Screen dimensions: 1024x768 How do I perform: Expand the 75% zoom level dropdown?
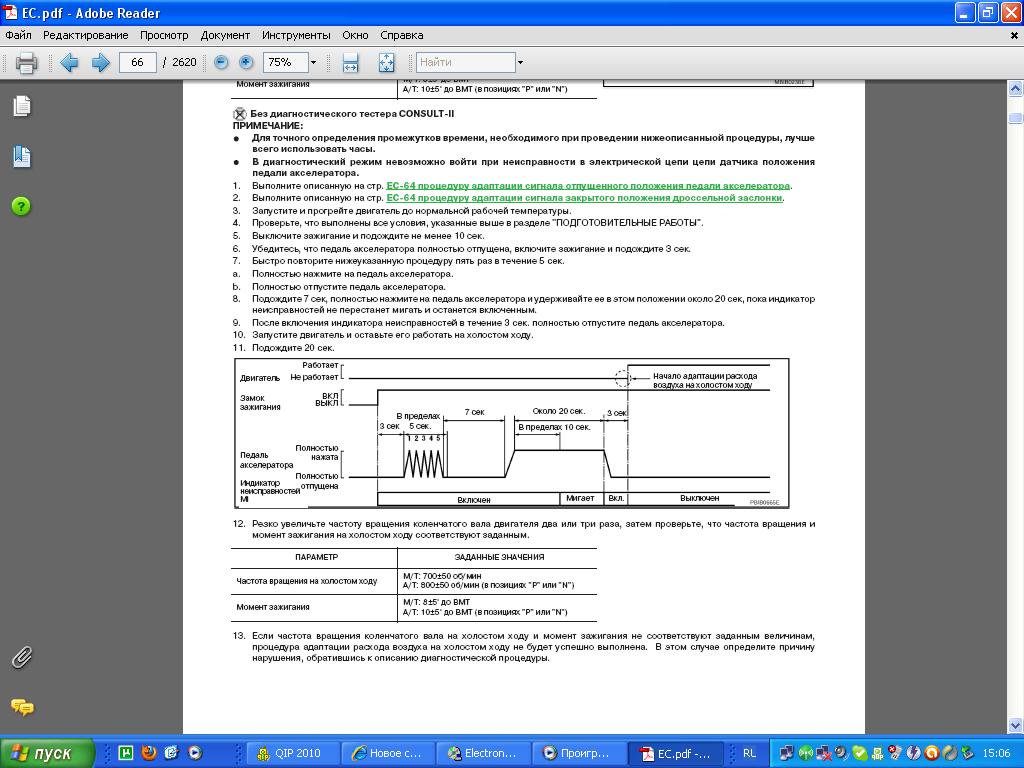point(313,62)
